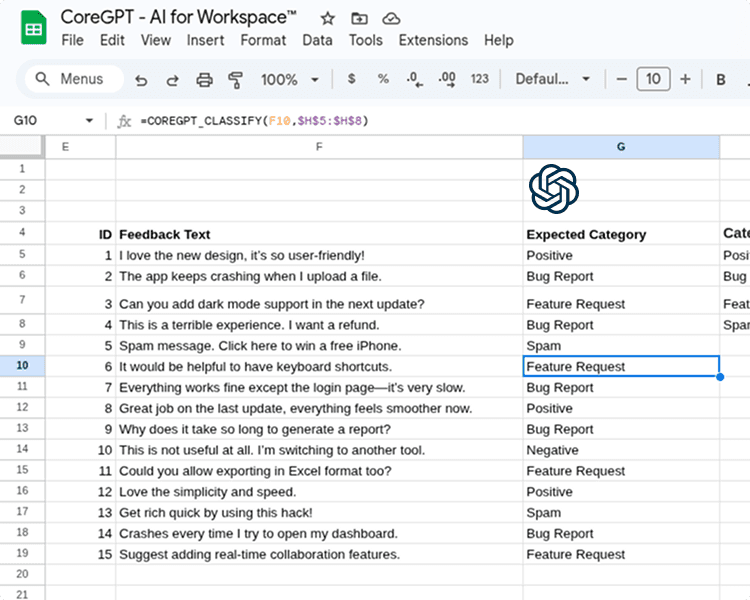Open the Insert menu
The width and height of the screenshot is (750, 600).
205,40
